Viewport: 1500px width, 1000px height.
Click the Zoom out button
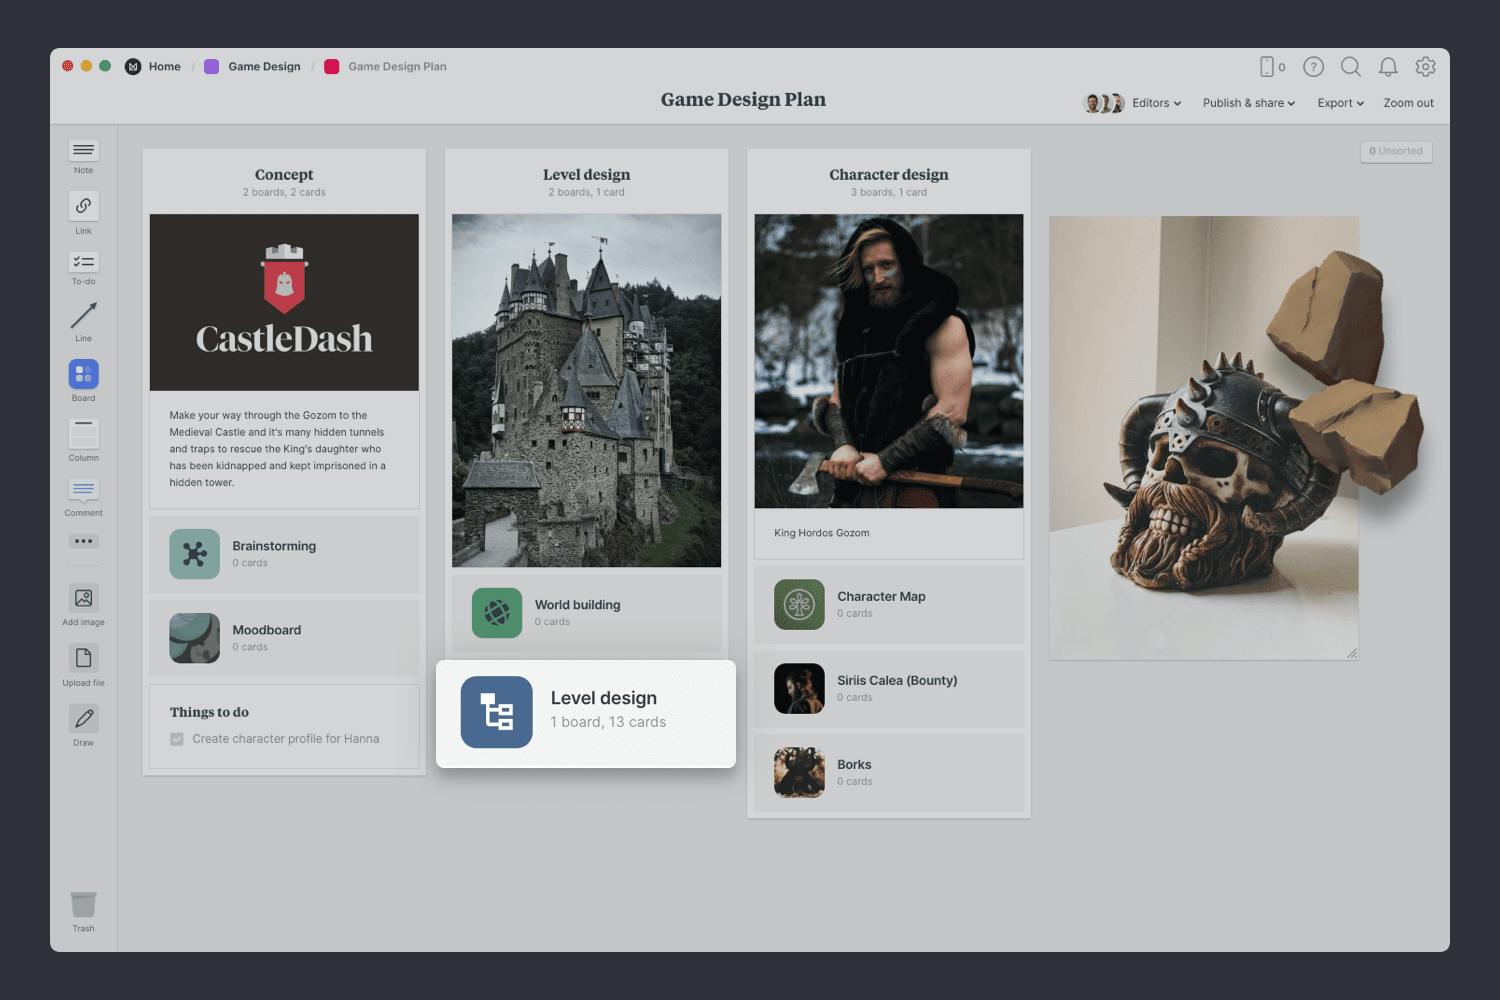click(1408, 103)
